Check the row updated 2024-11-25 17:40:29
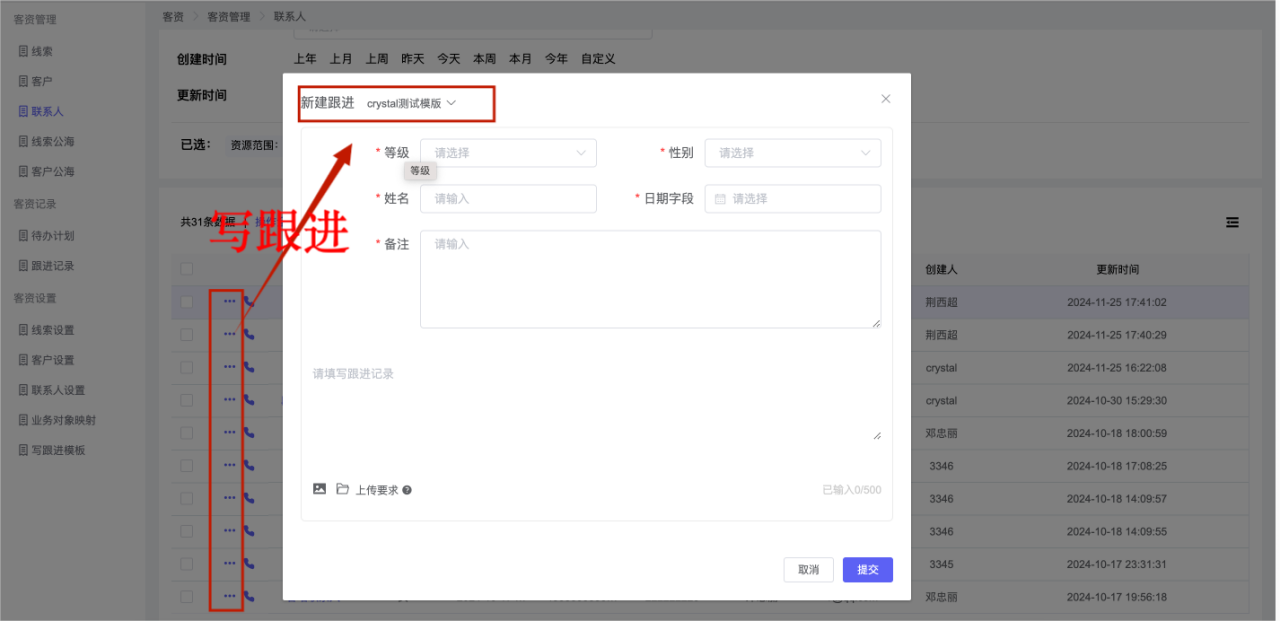 pyautogui.click(x=186, y=335)
